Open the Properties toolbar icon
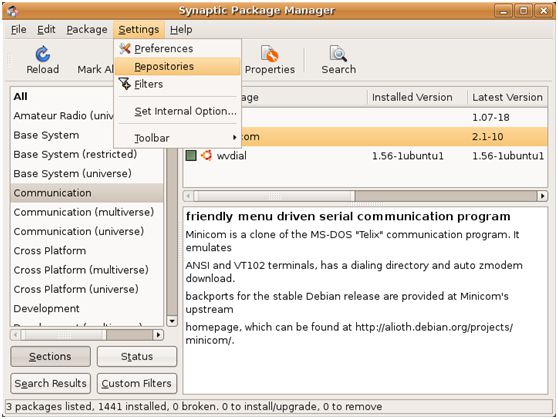The height and width of the screenshot is (419, 558). [x=269, y=54]
